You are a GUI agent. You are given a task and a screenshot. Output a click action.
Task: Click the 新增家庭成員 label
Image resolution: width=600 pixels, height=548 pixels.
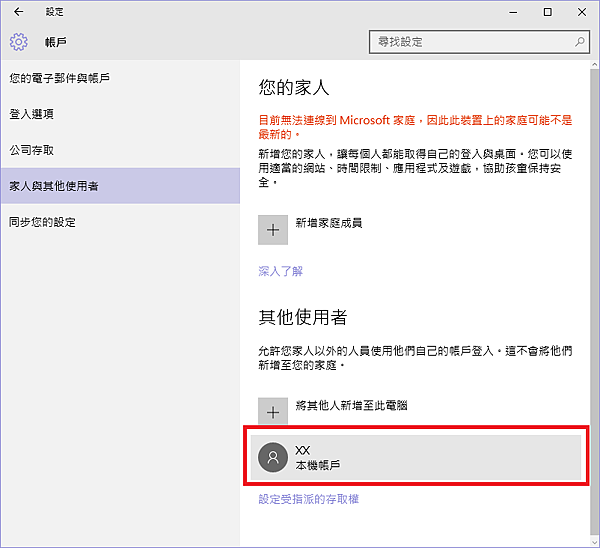[x=329, y=223]
